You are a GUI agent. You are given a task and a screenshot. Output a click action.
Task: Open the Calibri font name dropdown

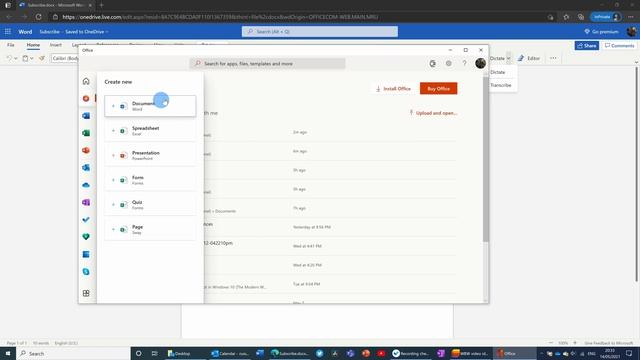pos(65,58)
